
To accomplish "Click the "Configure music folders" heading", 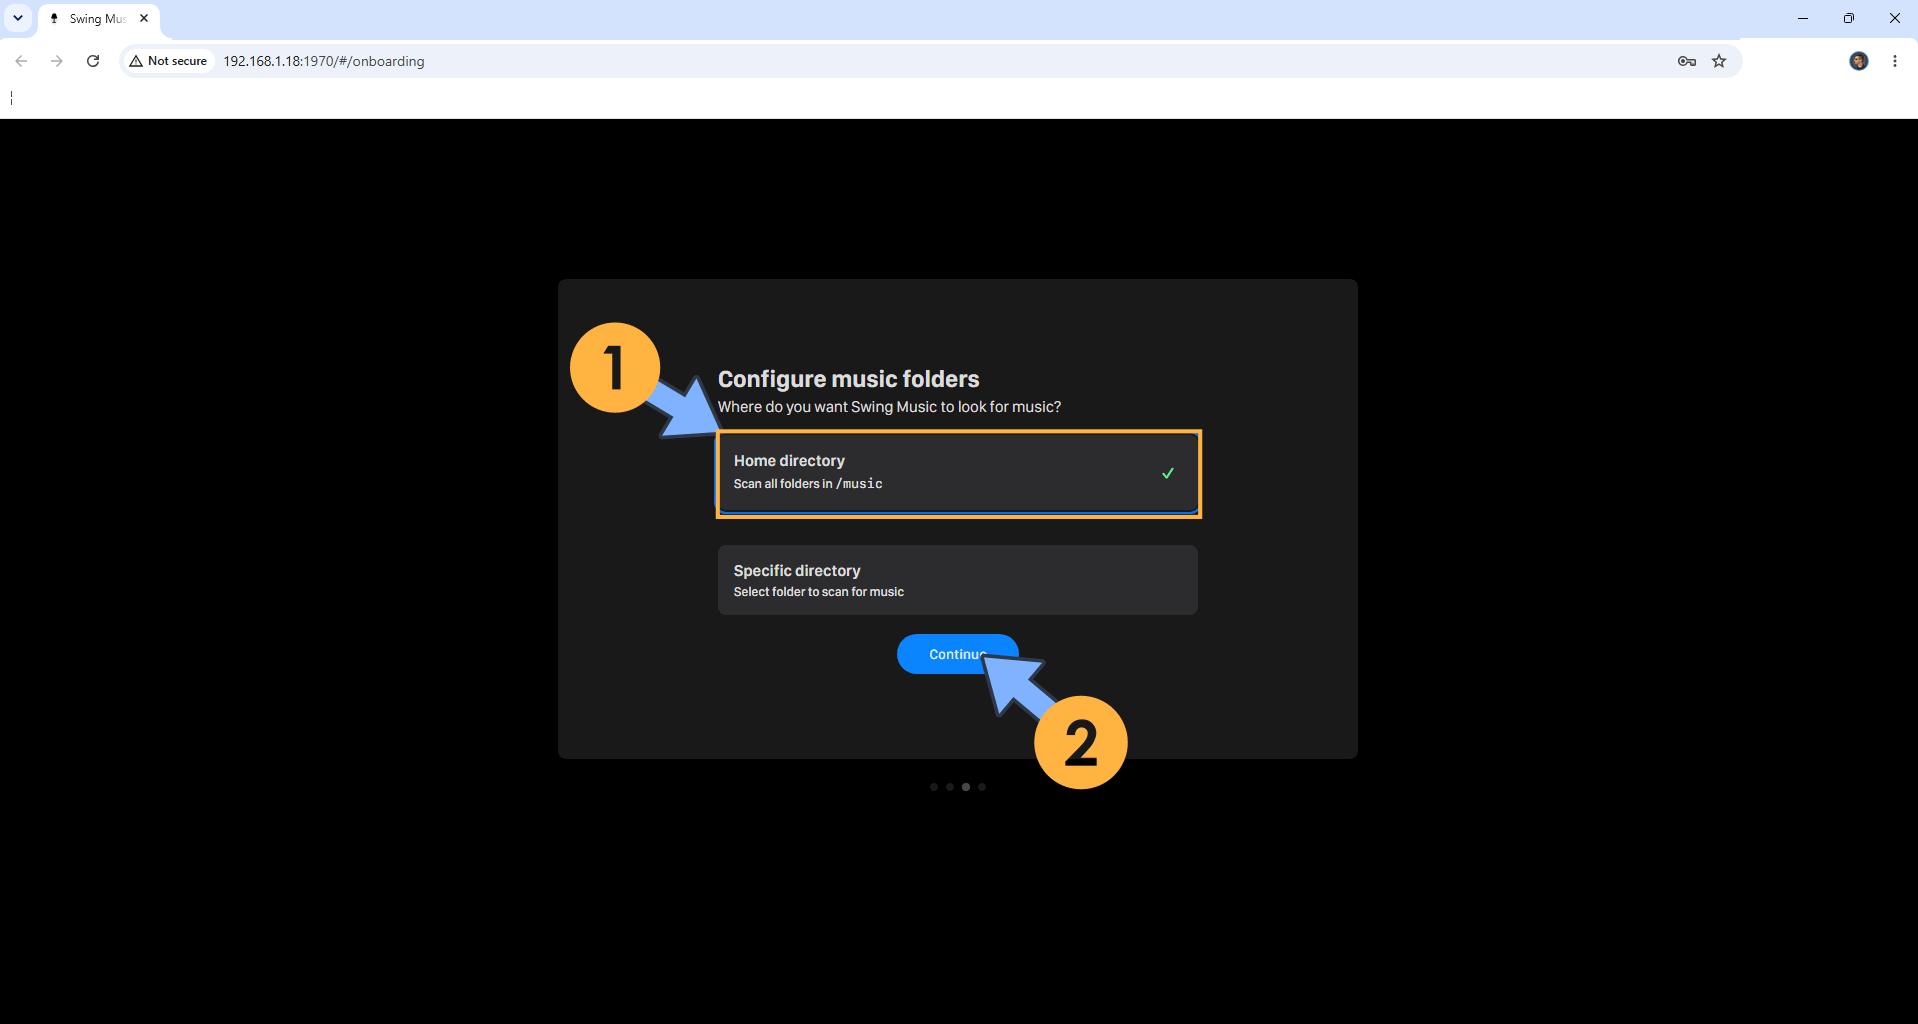I will tap(849, 379).
